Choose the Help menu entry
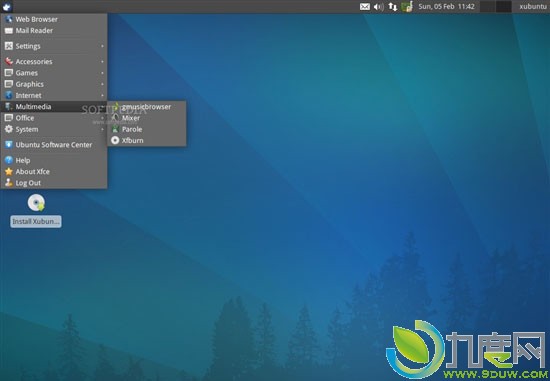Viewport: 550px width, 381px height. click(x=54, y=160)
